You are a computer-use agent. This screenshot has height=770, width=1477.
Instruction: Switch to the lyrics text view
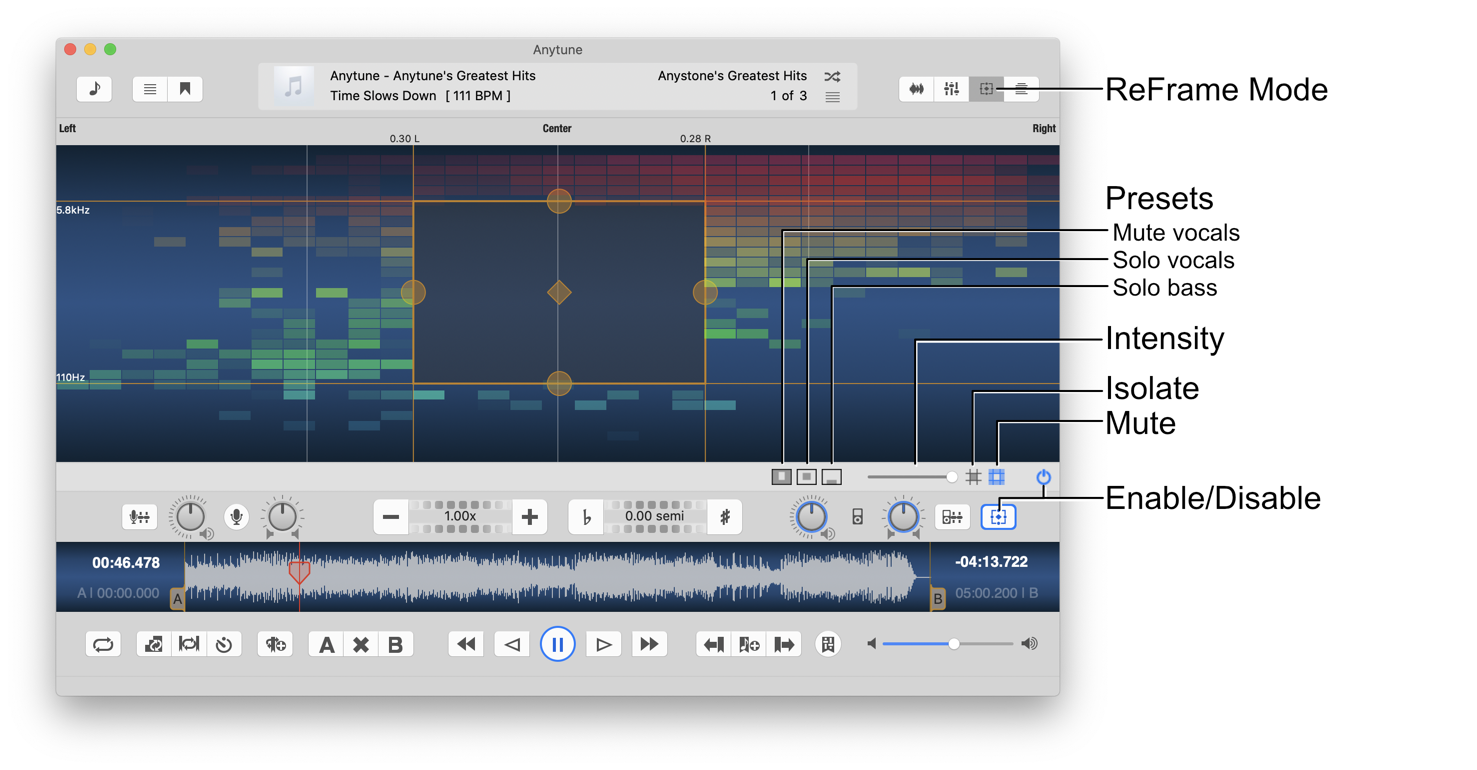tap(1021, 89)
